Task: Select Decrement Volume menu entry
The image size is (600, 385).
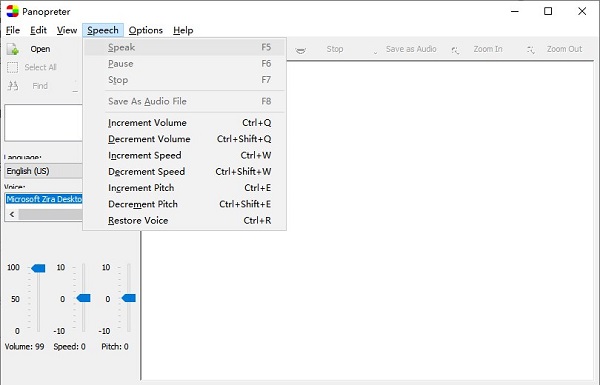Action: (x=184, y=139)
